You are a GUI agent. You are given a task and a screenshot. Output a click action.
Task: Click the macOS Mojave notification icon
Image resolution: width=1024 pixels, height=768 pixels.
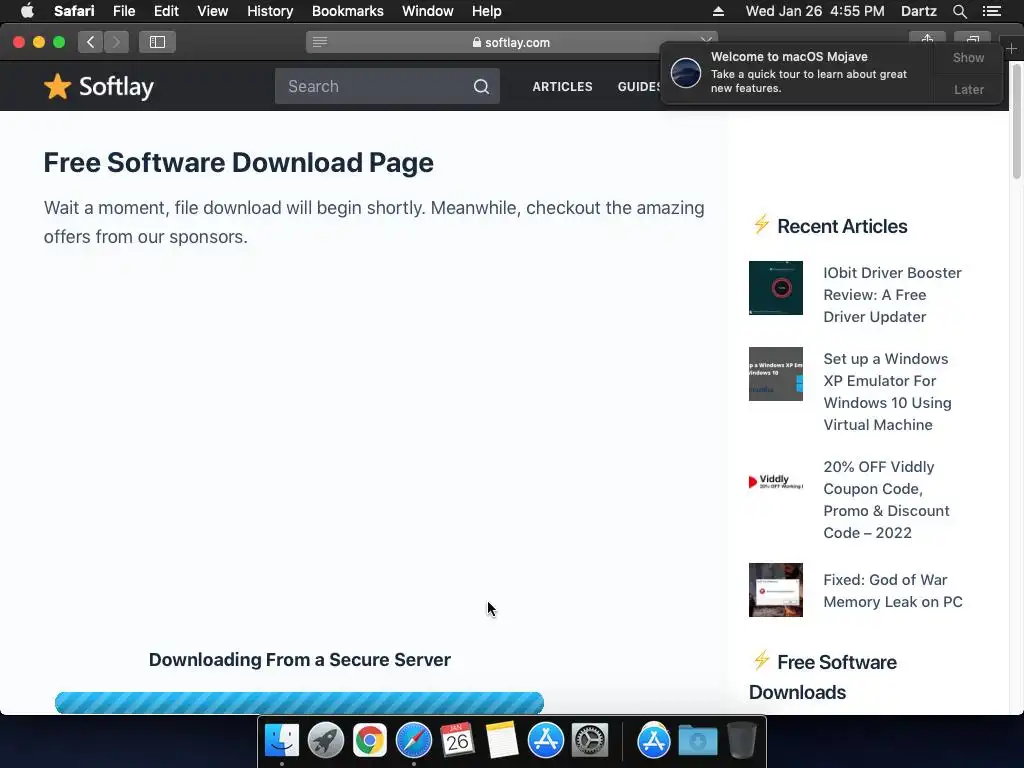point(686,72)
